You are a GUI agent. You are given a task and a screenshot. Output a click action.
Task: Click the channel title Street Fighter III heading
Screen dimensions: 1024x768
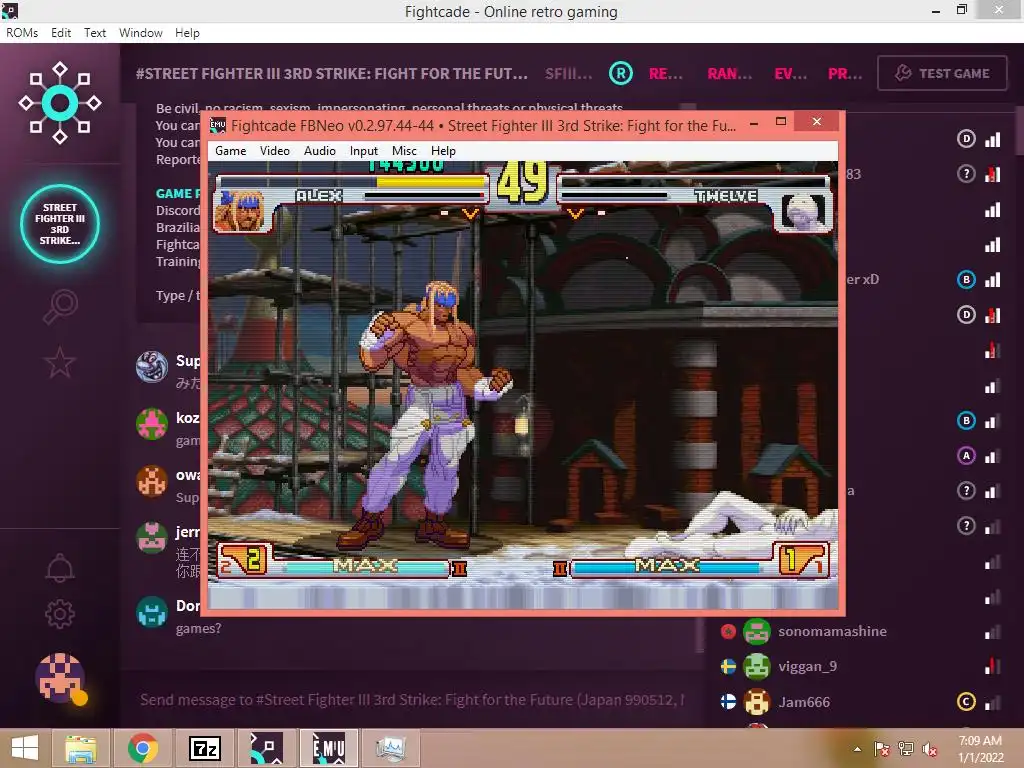coord(332,74)
